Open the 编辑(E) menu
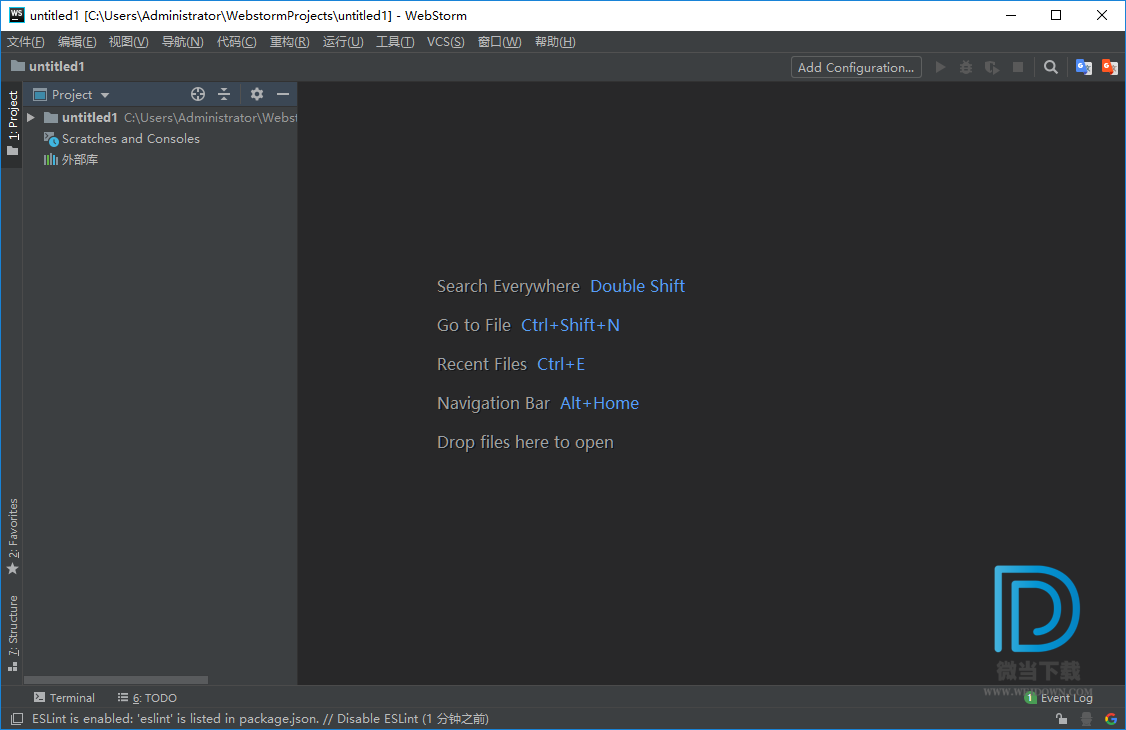 (77, 42)
